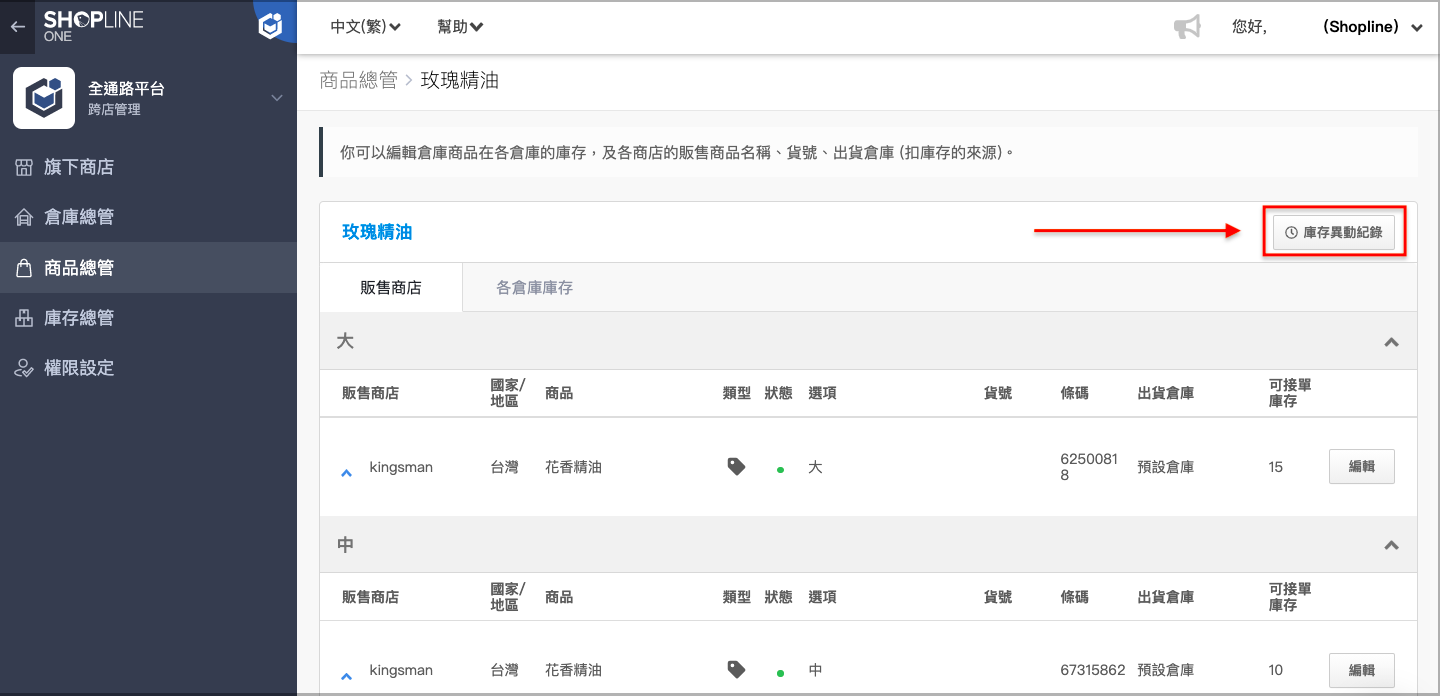Click the green status dot in 大 row
Image resolution: width=1440 pixels, height=696 pixels.
click(x=780, y=470)
